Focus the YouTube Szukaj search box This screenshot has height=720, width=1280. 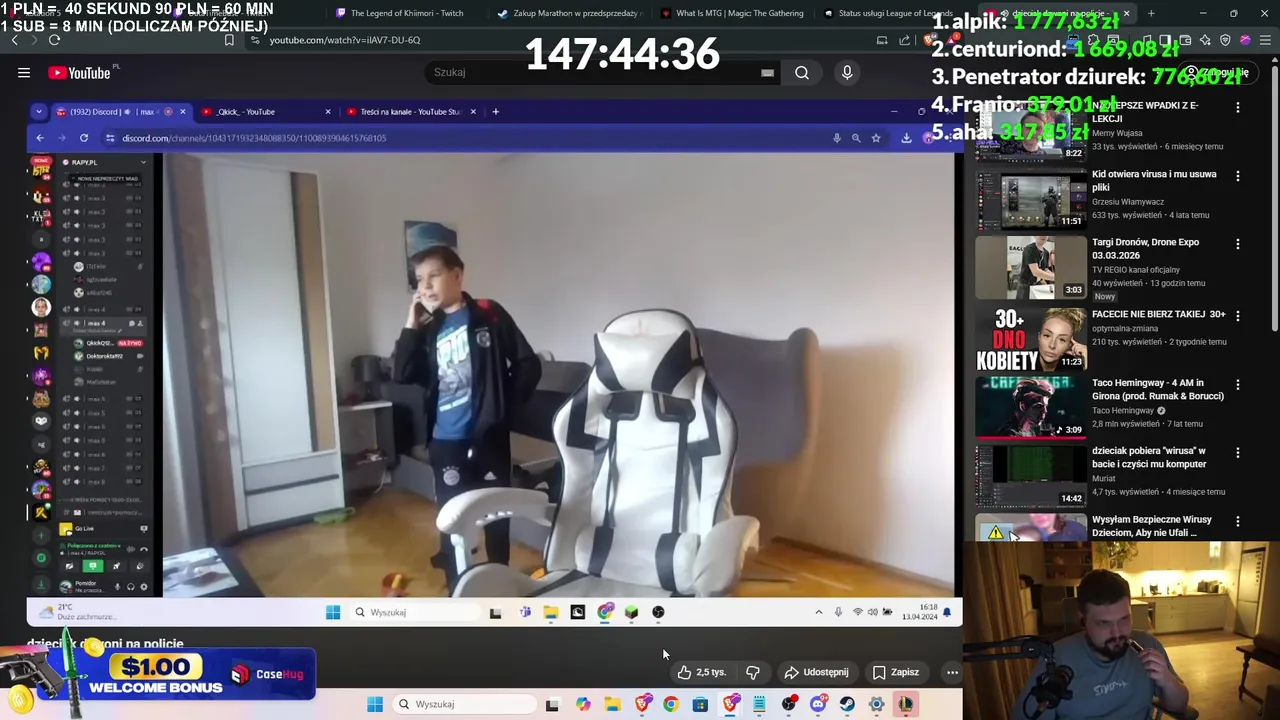point(603,72)
